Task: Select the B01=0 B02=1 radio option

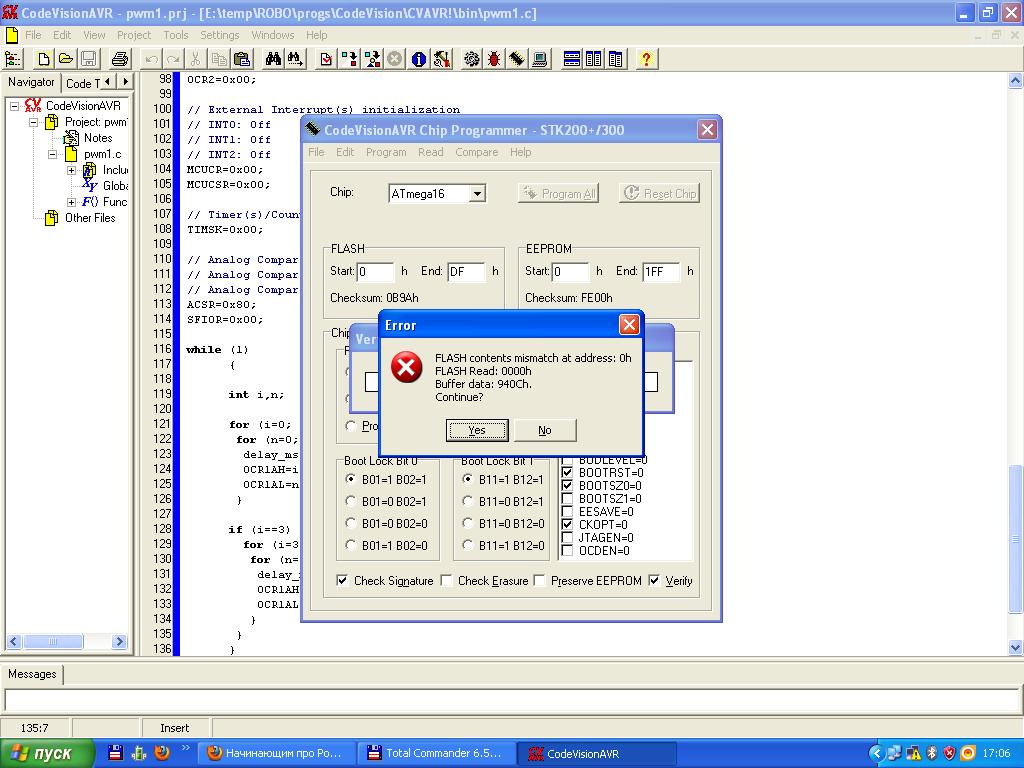Action: pos(351,501)
